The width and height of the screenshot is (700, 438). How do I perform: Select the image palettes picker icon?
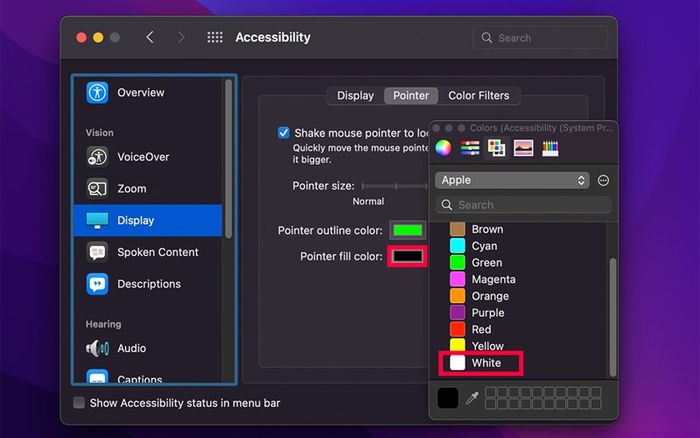[523, 148]
